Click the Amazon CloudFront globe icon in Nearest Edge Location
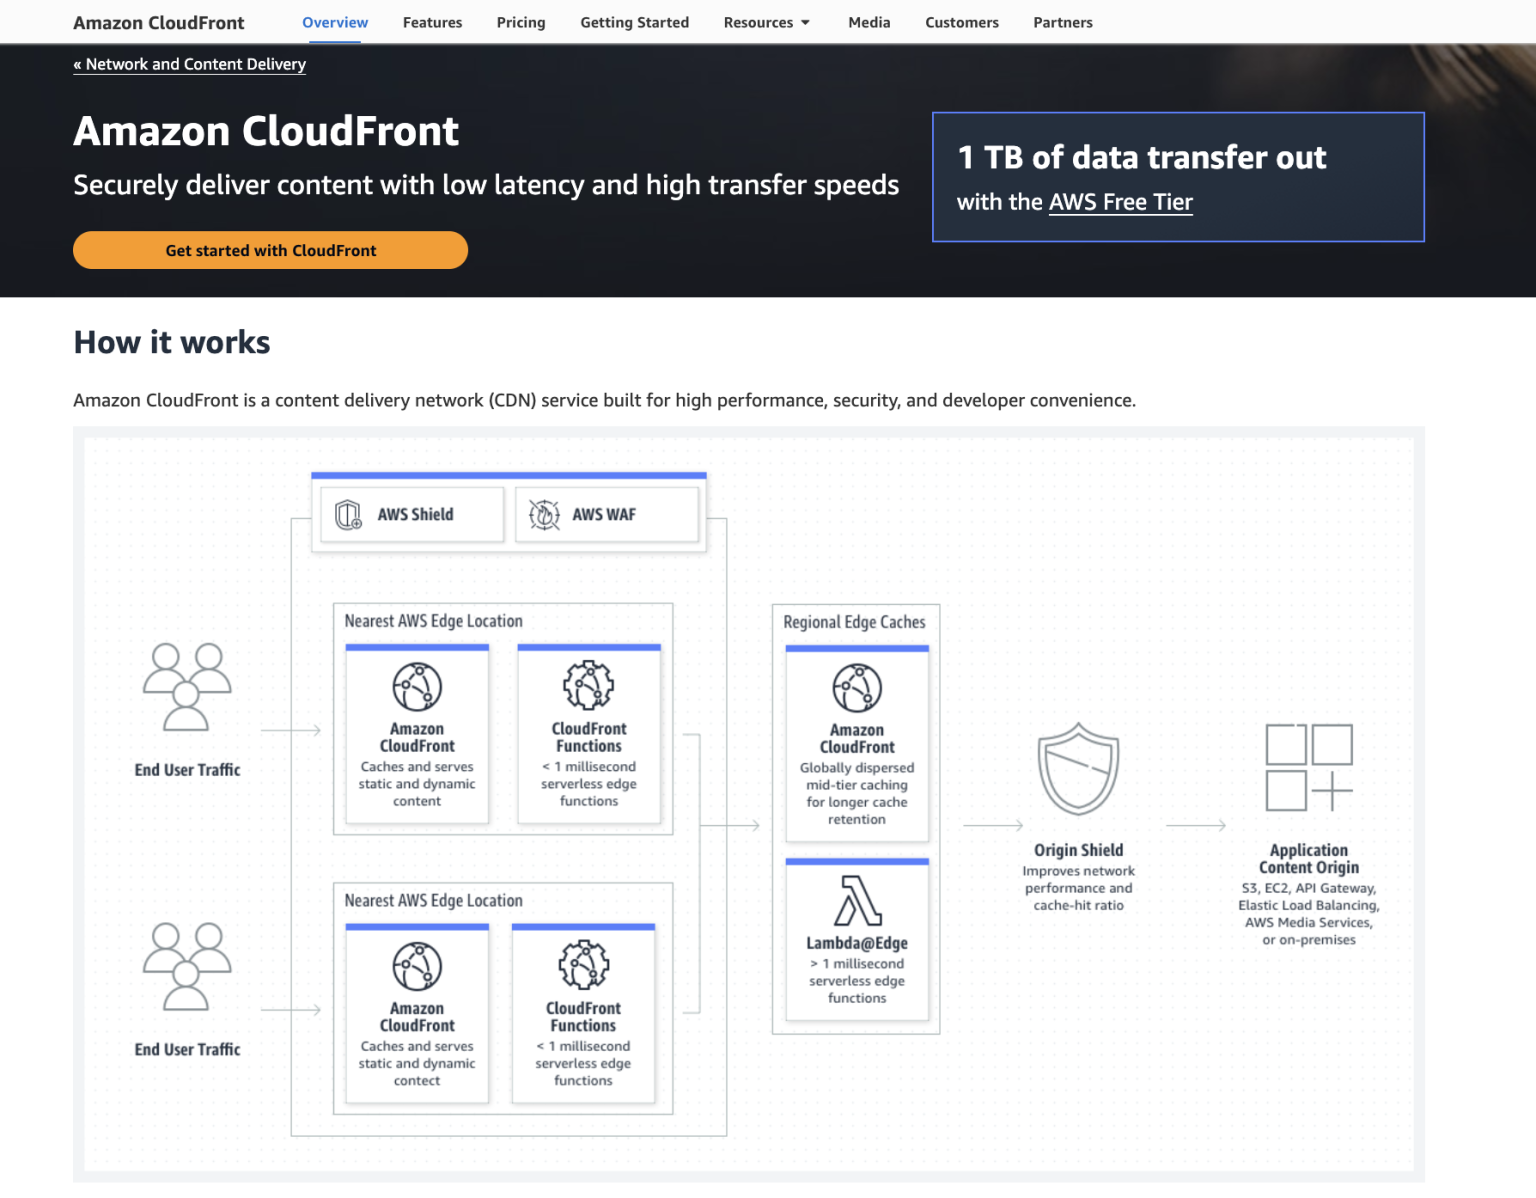 point(416,687)
